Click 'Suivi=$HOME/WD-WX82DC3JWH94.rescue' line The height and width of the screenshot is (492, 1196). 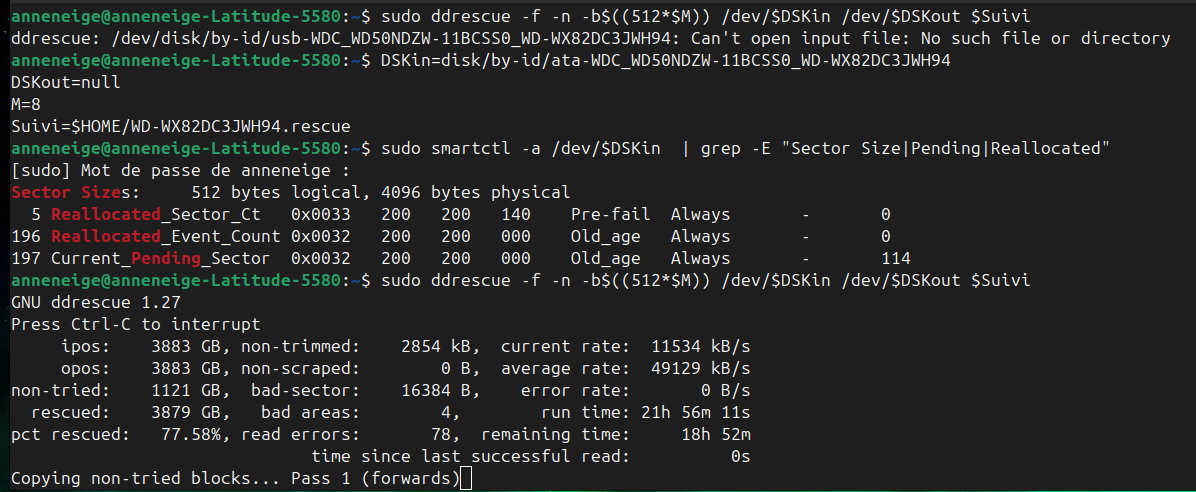(180, 126)
